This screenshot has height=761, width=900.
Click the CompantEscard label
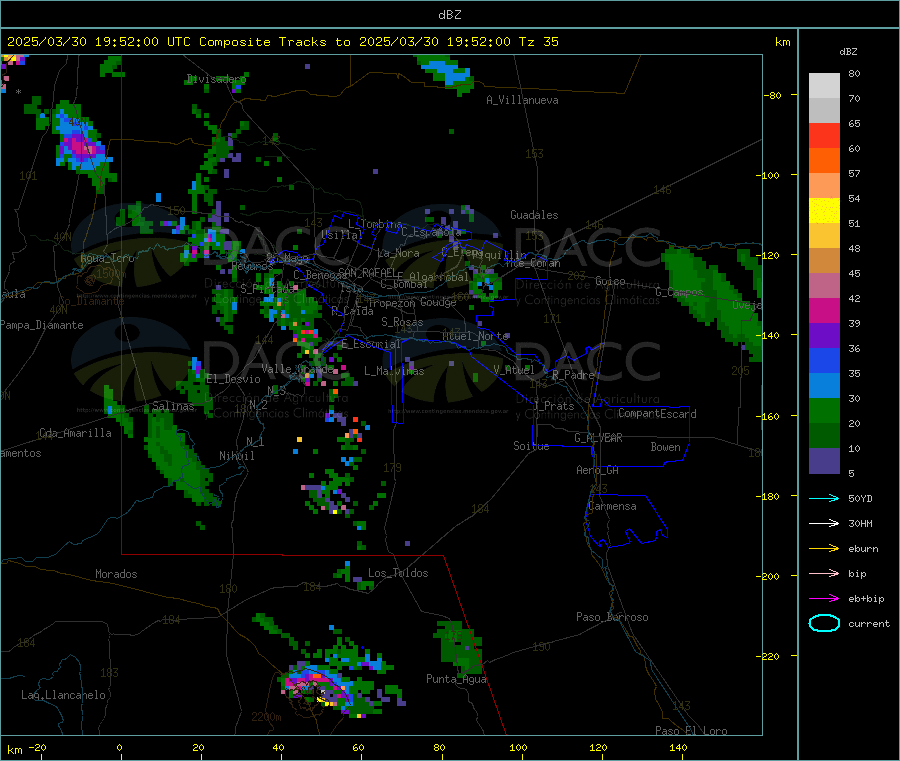point(657,413)
